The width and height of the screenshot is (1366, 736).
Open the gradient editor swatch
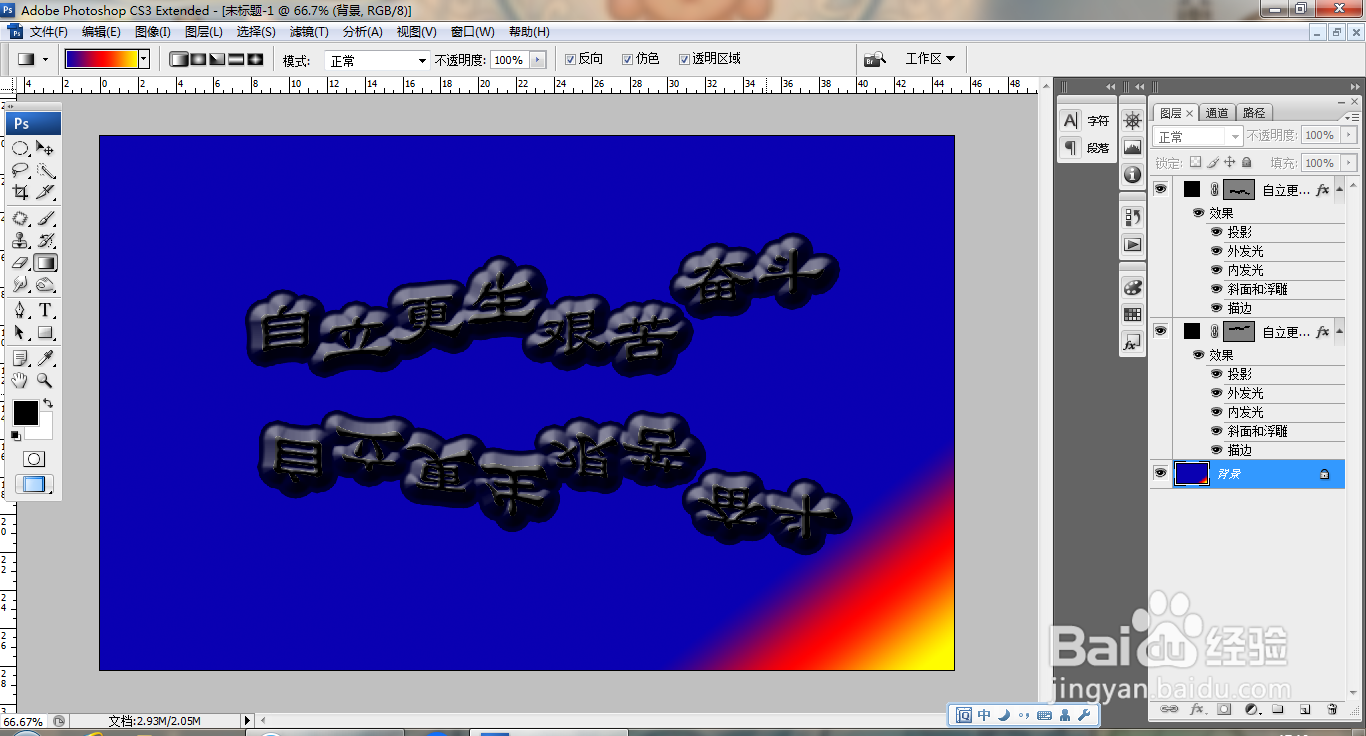[101, 59]
